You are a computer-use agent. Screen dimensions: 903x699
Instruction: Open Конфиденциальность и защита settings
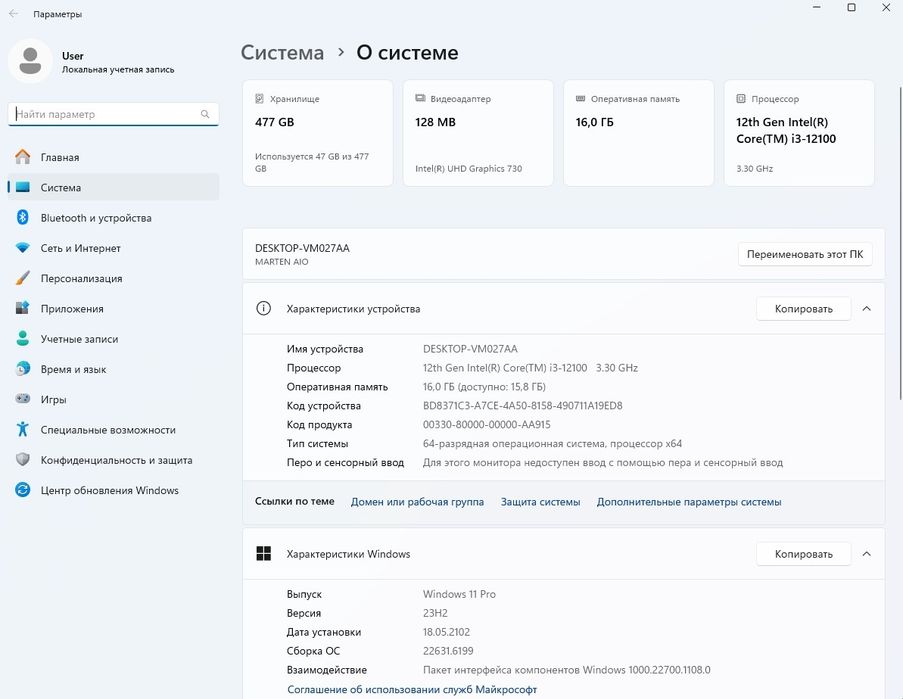tap(113, 460)
